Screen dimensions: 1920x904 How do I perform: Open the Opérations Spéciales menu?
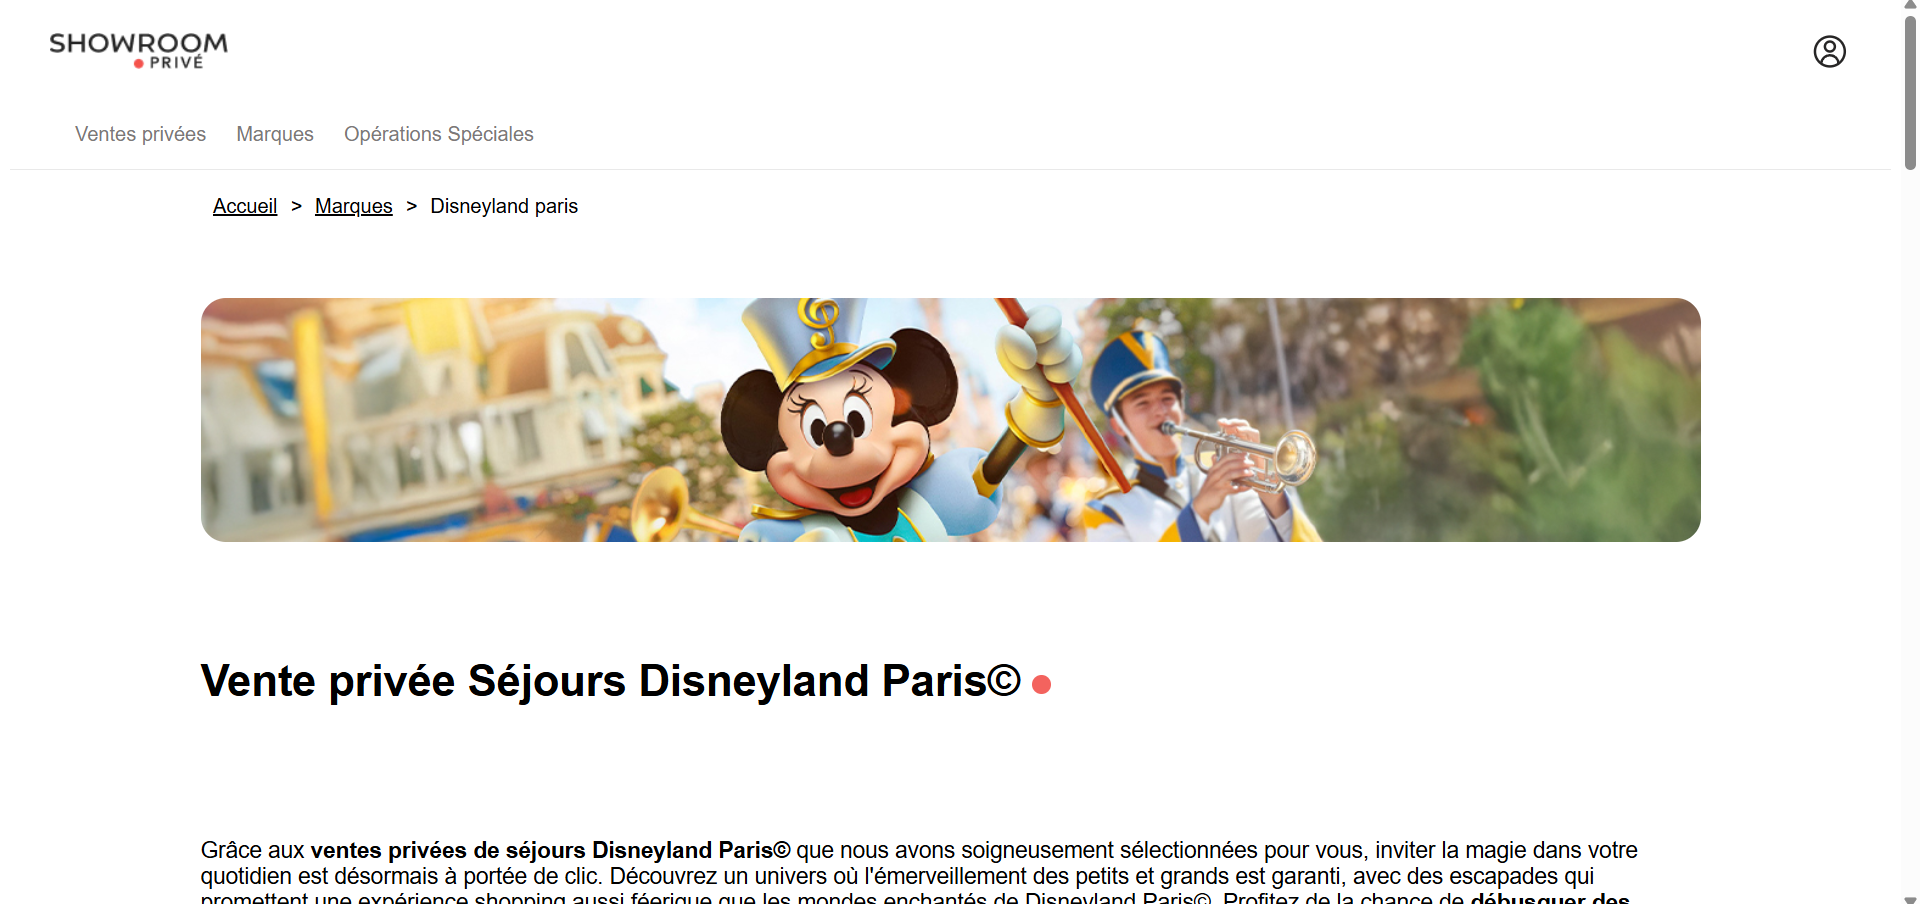[439, 134]
